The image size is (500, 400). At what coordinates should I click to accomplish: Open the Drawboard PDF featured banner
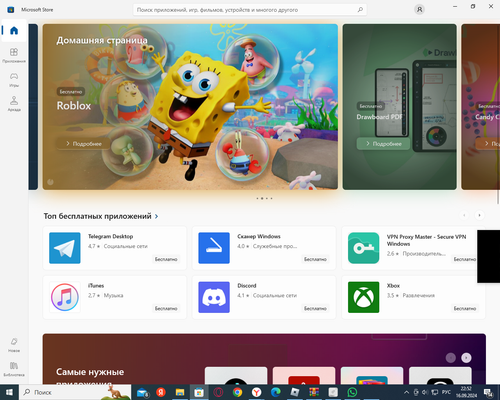pos(400,107)
